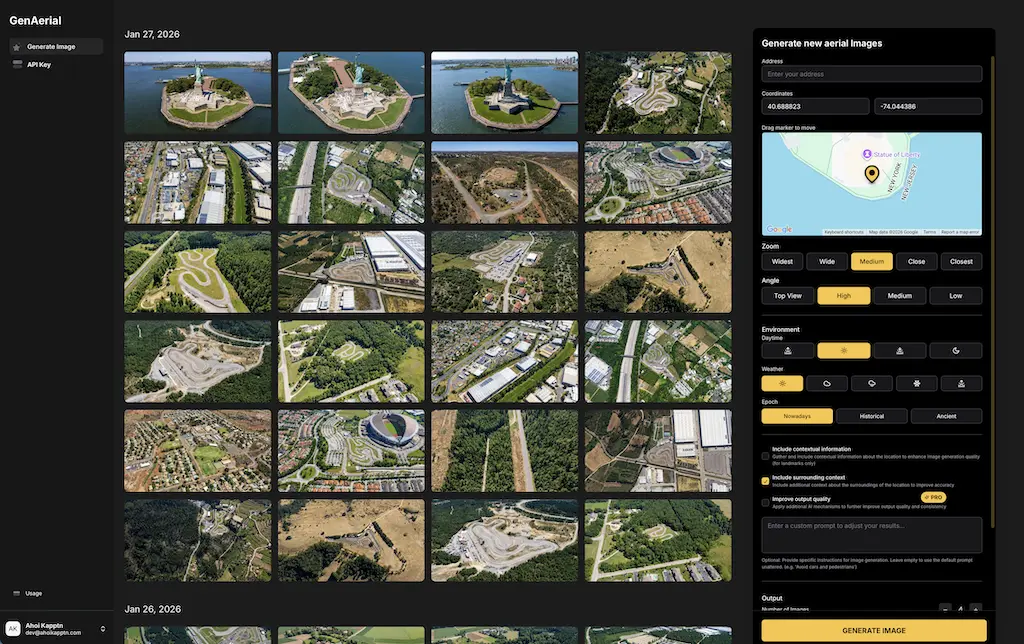This screenshot has width=1024, height=644.
Task: Choose the rainy cloud weather option
Action: coord(872,383)
